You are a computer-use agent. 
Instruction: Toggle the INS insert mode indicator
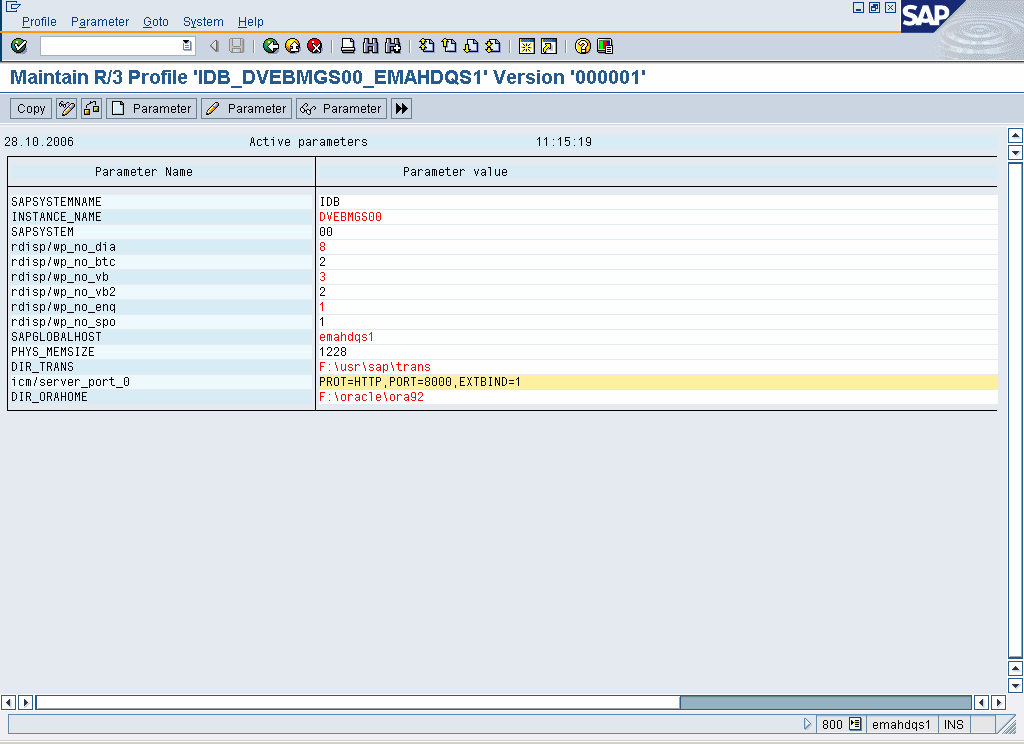coord(954,725)
